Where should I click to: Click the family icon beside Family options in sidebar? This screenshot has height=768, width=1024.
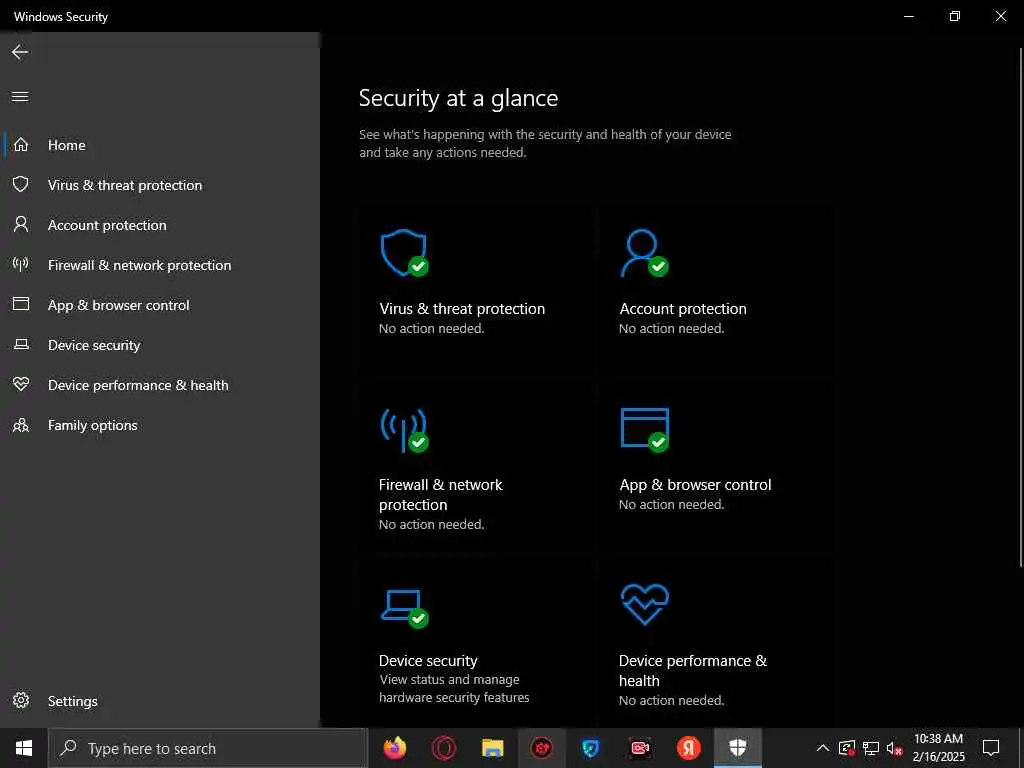point(21,425)
